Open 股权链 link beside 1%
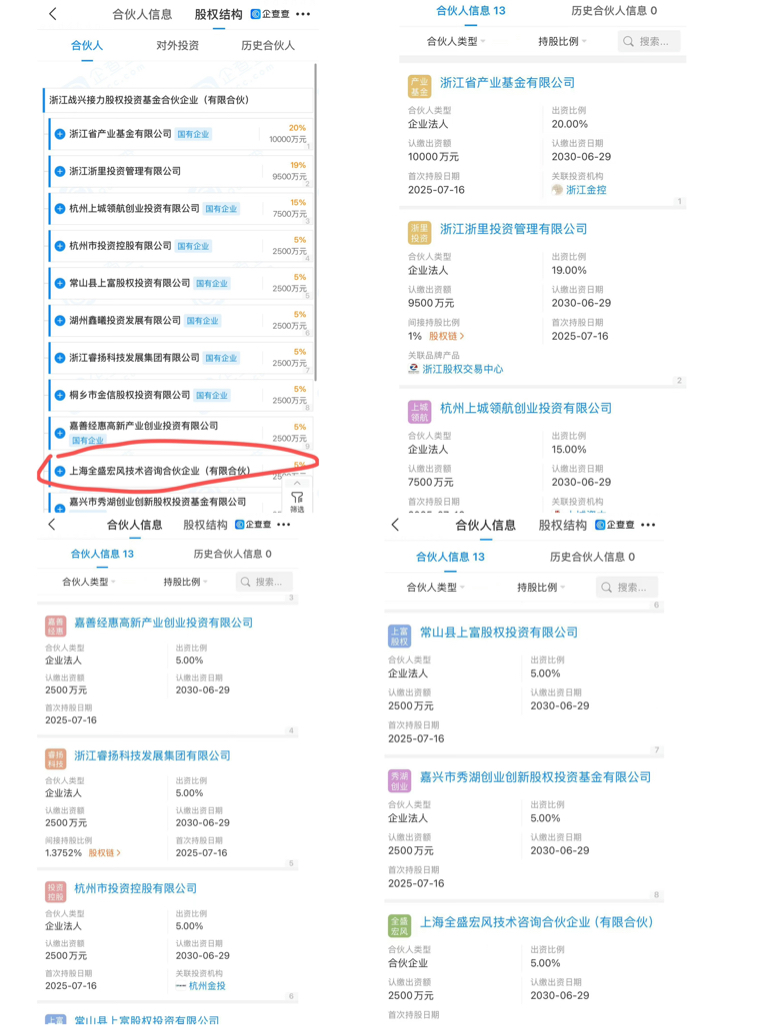Viewport: 768px width, 1025px height. [446, 336]
